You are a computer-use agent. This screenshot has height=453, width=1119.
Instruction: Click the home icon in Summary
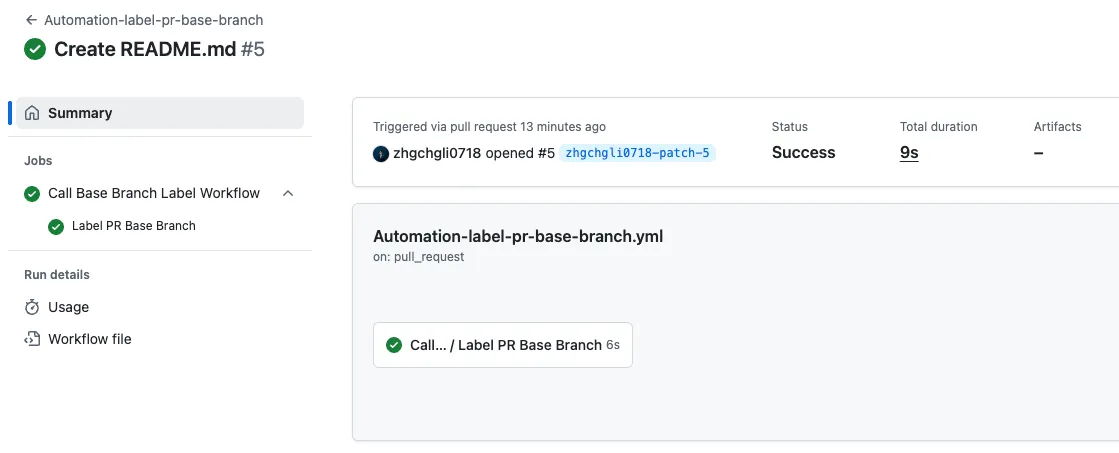(x=33, y=113)
